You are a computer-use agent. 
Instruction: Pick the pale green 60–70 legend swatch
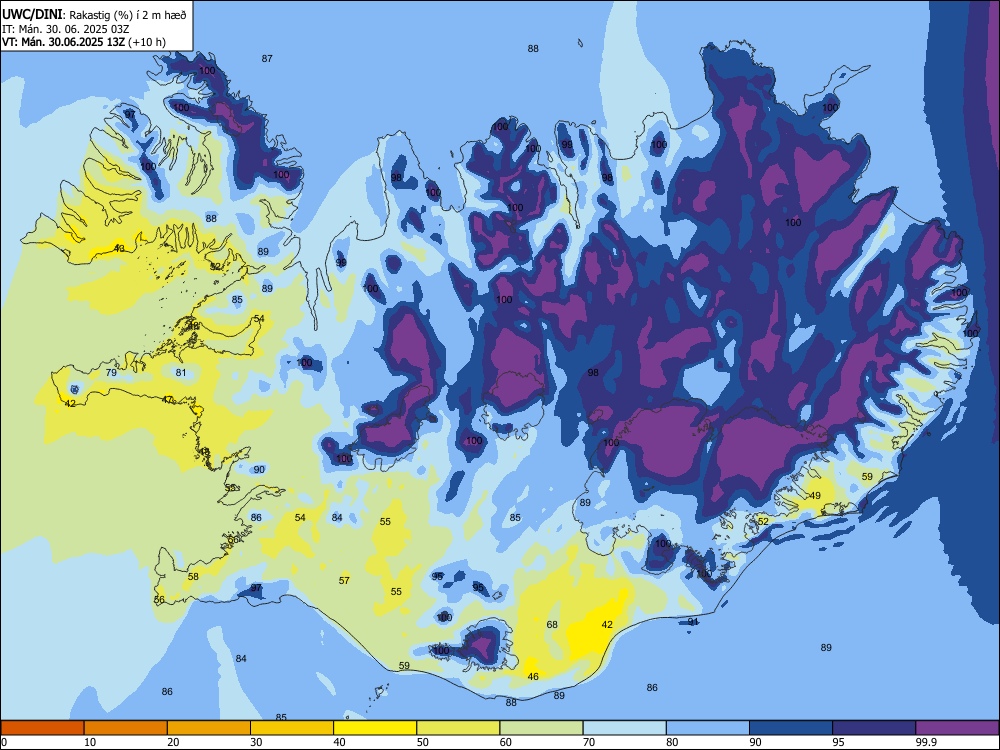pyautogui.click(x=541, y=728)
